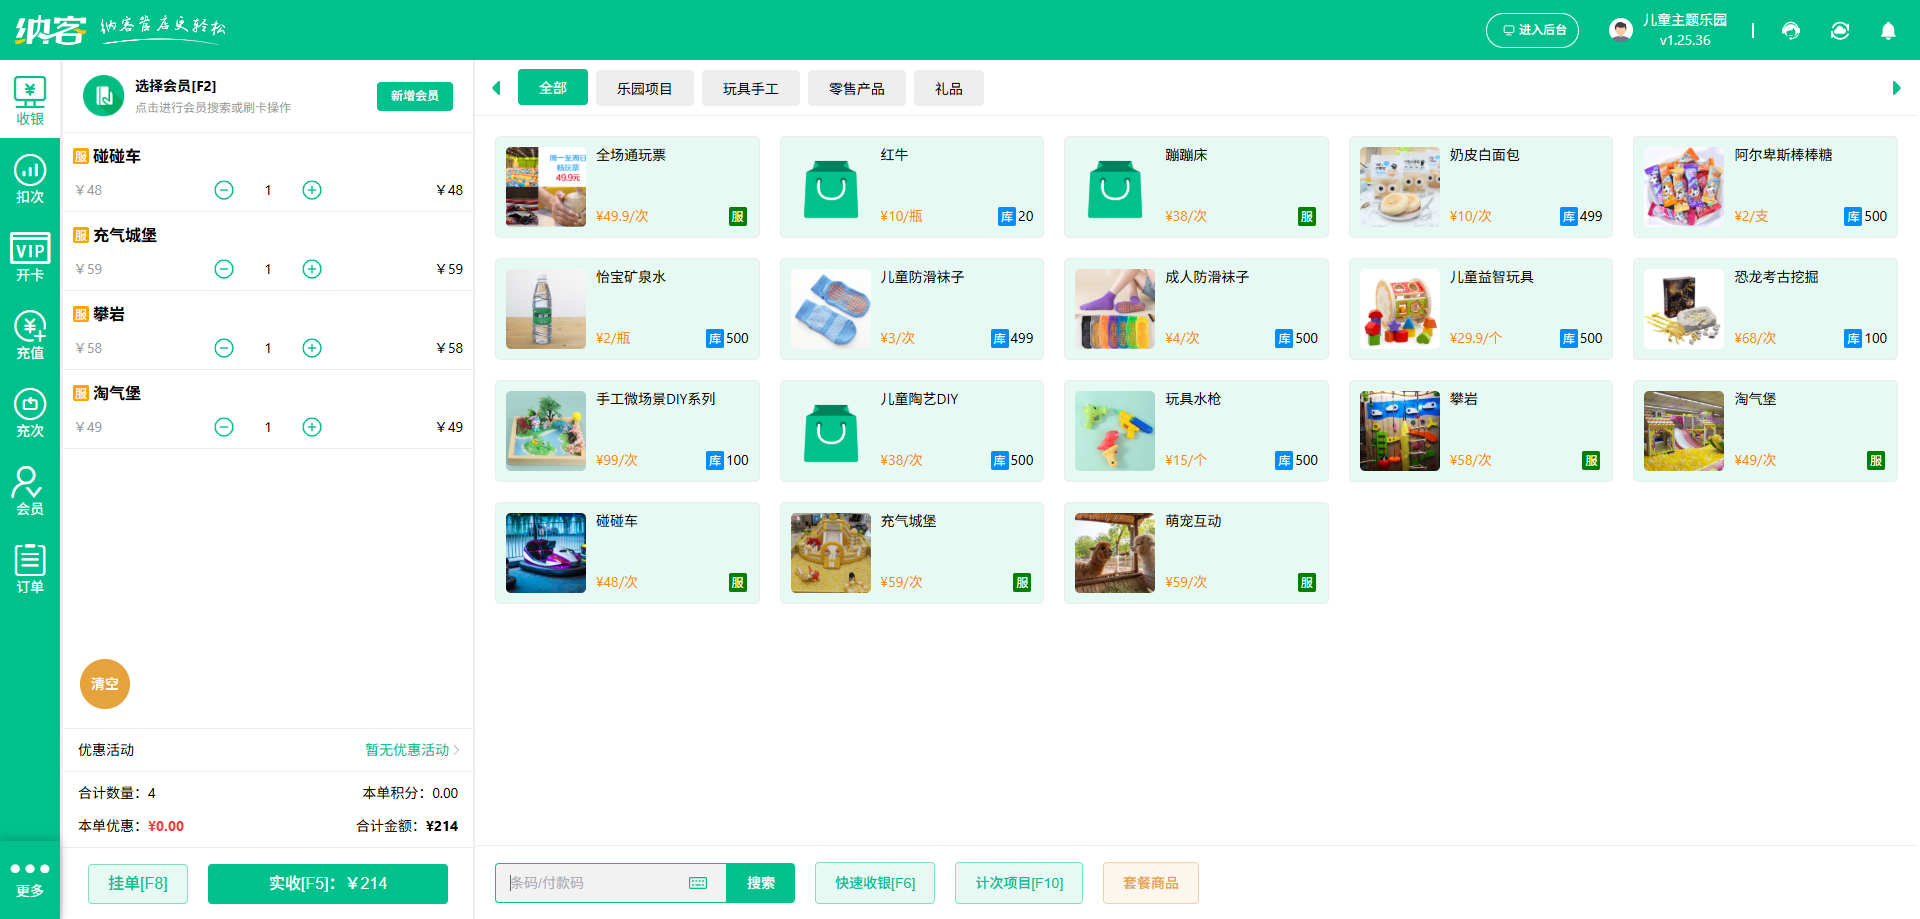Screen dimensions: 1920x919
Task: Open the notification bell
Action: click(1888, 31)
